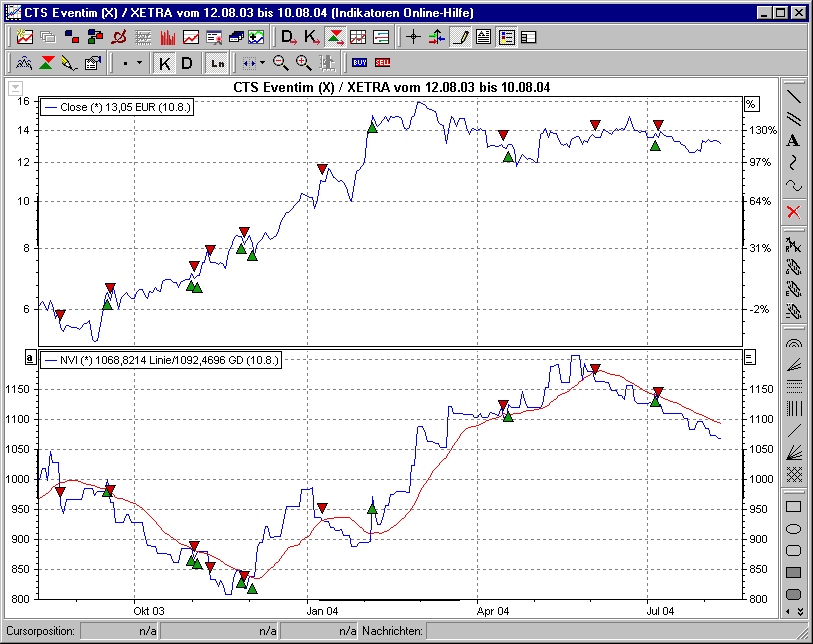Select the Fibonacci fan tool
Viewport: 813px width, 644px height.
tap(795, 363)
